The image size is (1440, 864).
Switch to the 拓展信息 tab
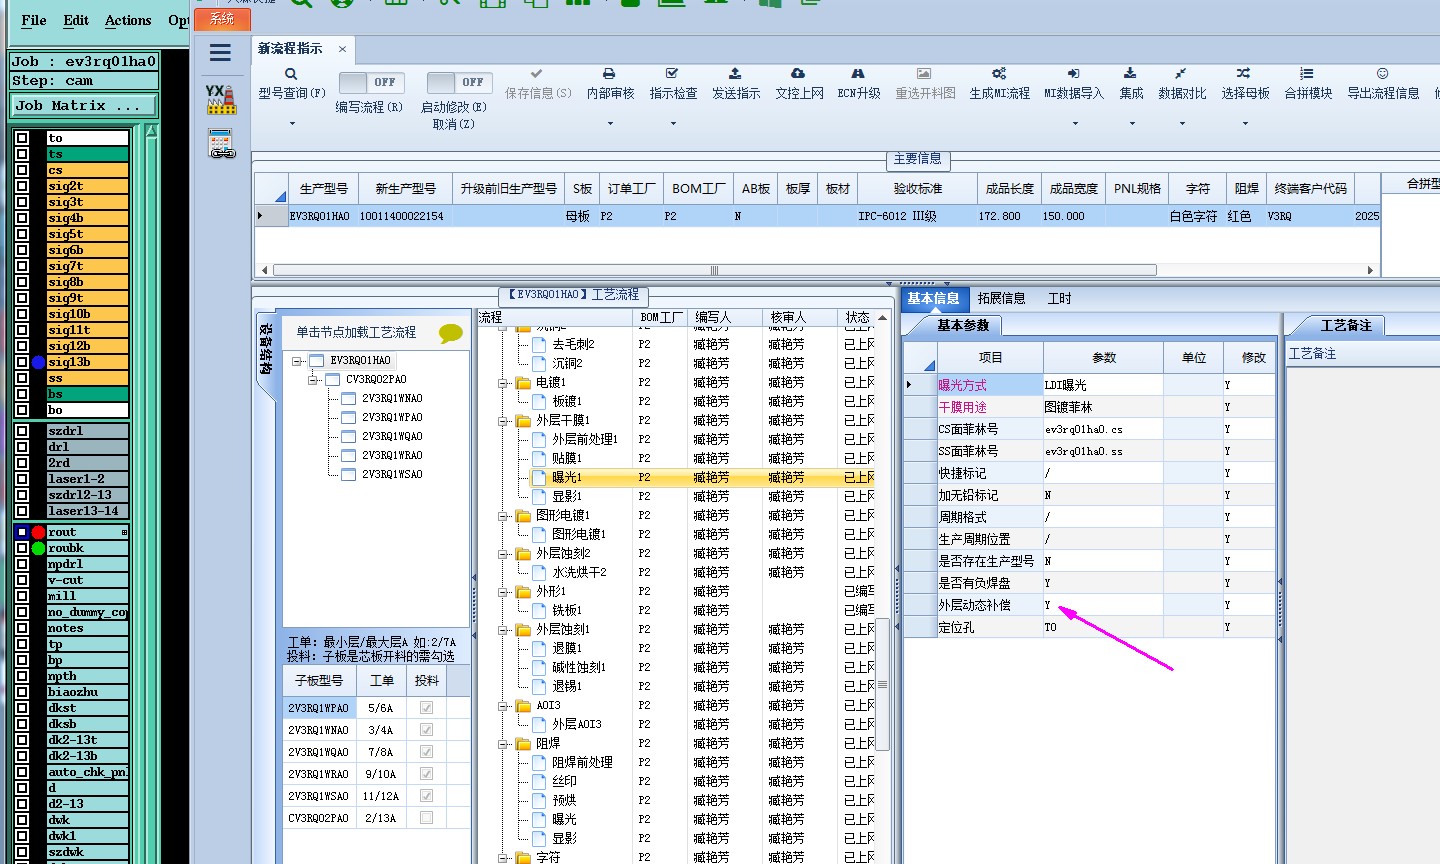coord(1001,298)
